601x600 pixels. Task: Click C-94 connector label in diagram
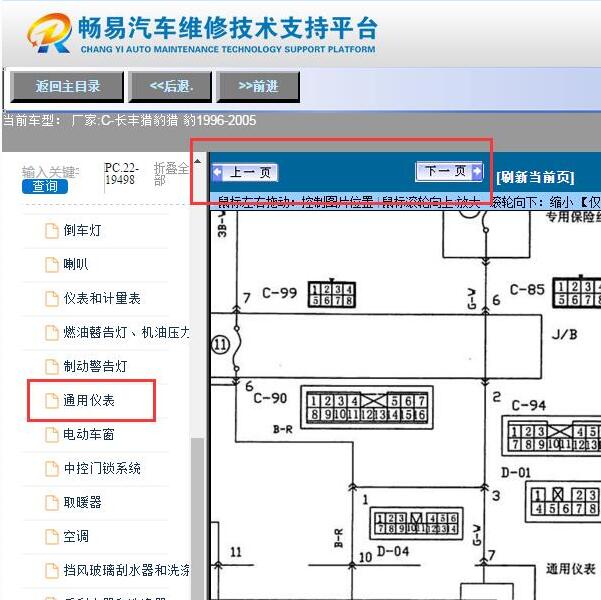[529, 405]
